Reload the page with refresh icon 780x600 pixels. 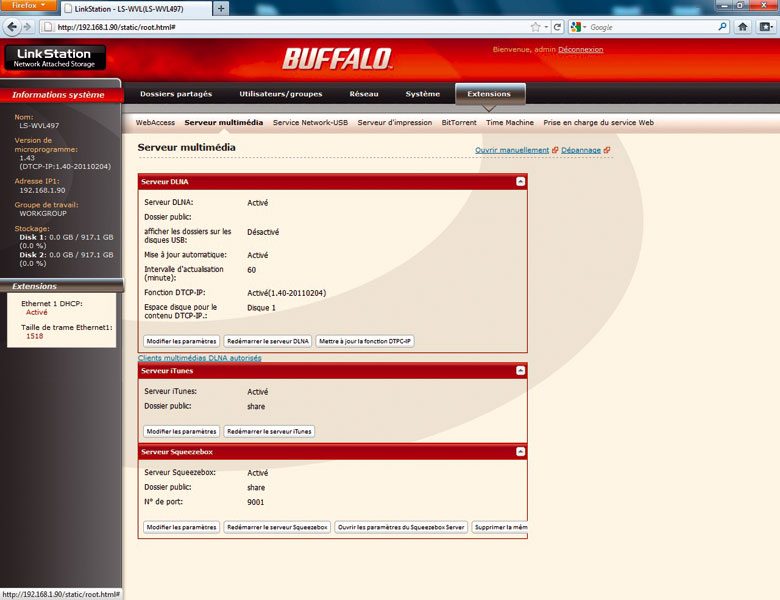coord(557,27)
